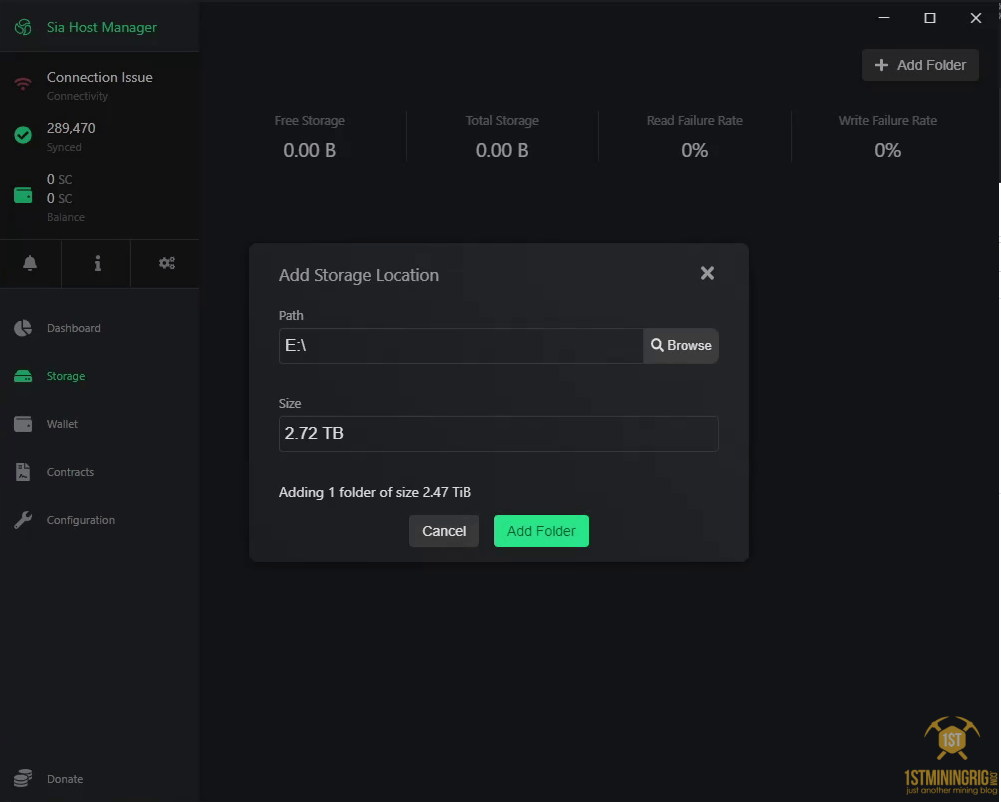
Task: Minimize the Sia Host Manager window
Action: pyautogui.click(x=884, y=18)
